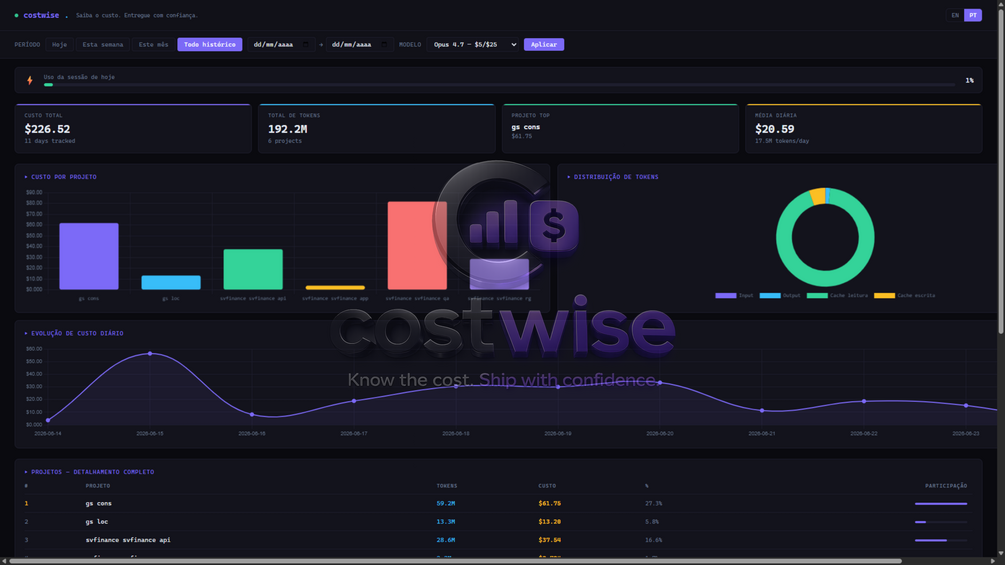Image resolution: width=1005 pixels, height=565 pixels.
Task: Toggle Output series in donut legend
Action: click(780, 295)
